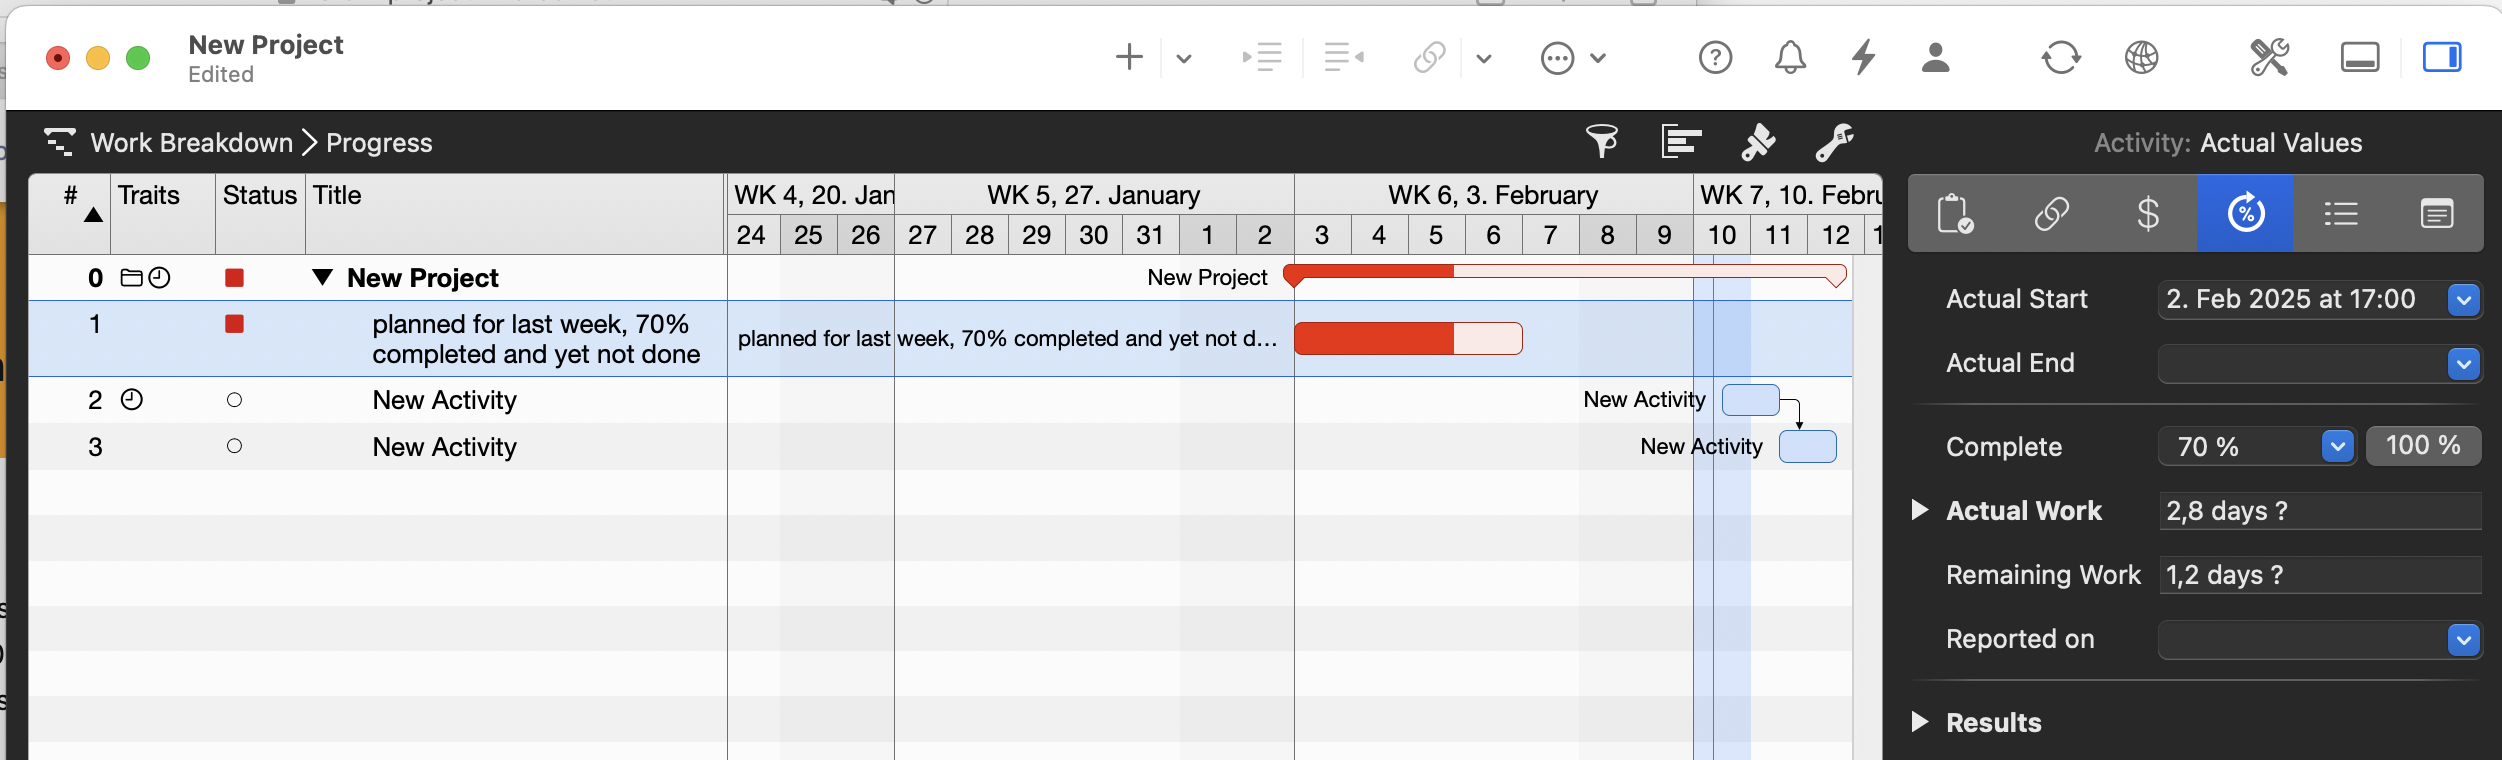This screenshot has height=760, width=2502.
Task: Open the wrench tools icon in view bar
Action: [1835, 142]
